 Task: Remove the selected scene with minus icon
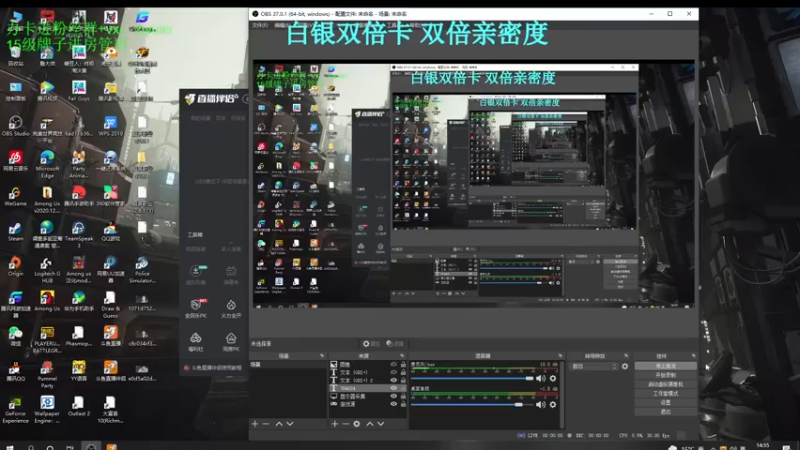click(266, 424)
